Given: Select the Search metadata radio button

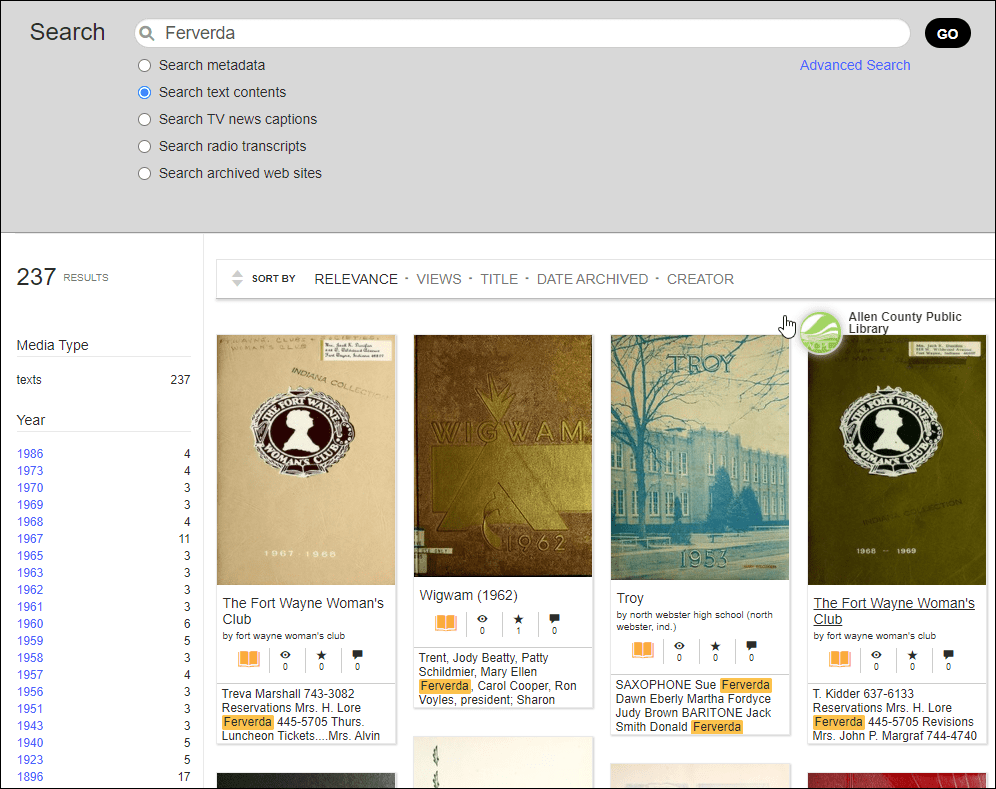Looking at the screenshot, I should pyautogui.click(x=144, y=64).
